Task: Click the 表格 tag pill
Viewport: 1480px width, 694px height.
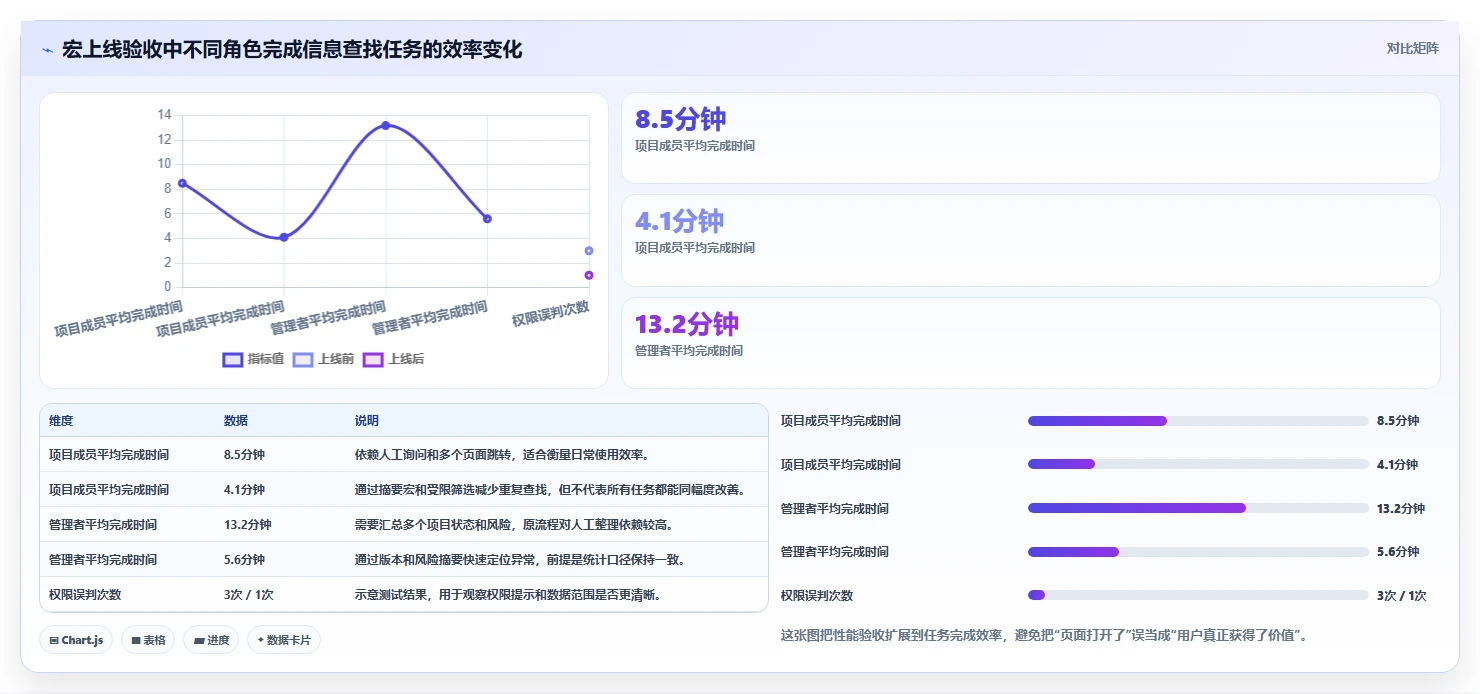Action: tap(148, 640)
